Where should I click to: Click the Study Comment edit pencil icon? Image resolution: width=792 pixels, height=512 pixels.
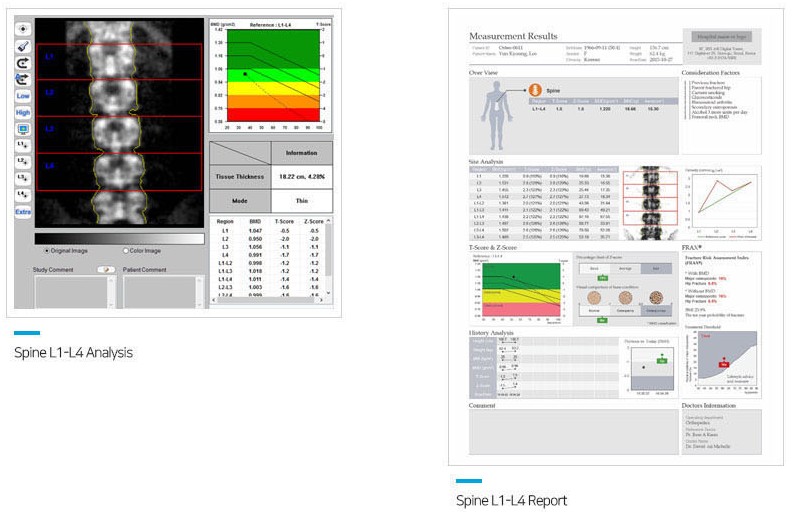click(106, 270)
